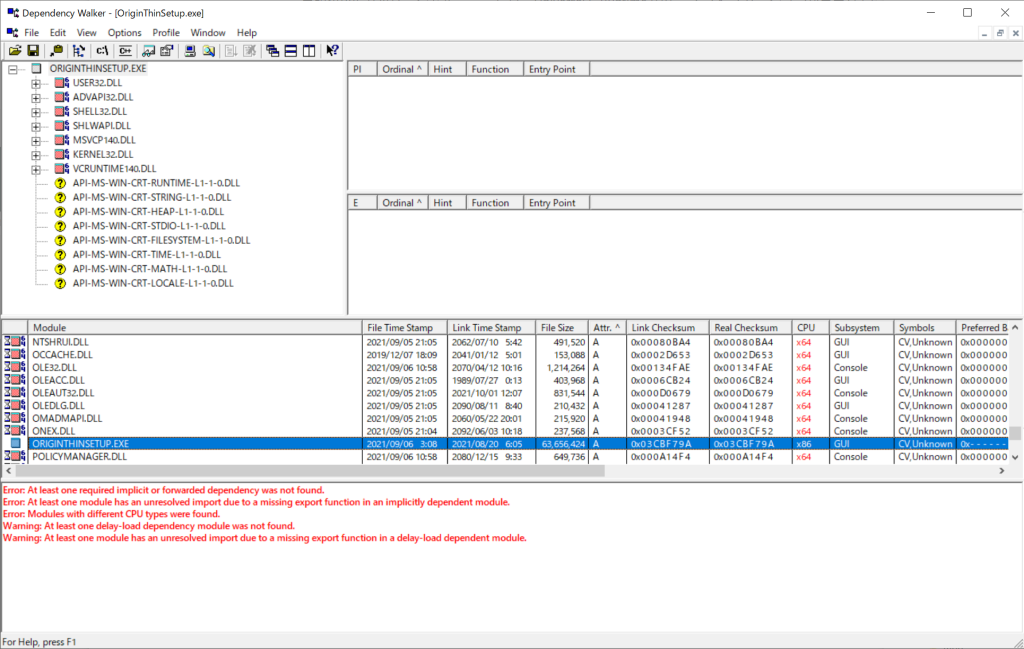Click the Context Help arrow-question icon

pyautogui.click(x=332, y=51)
